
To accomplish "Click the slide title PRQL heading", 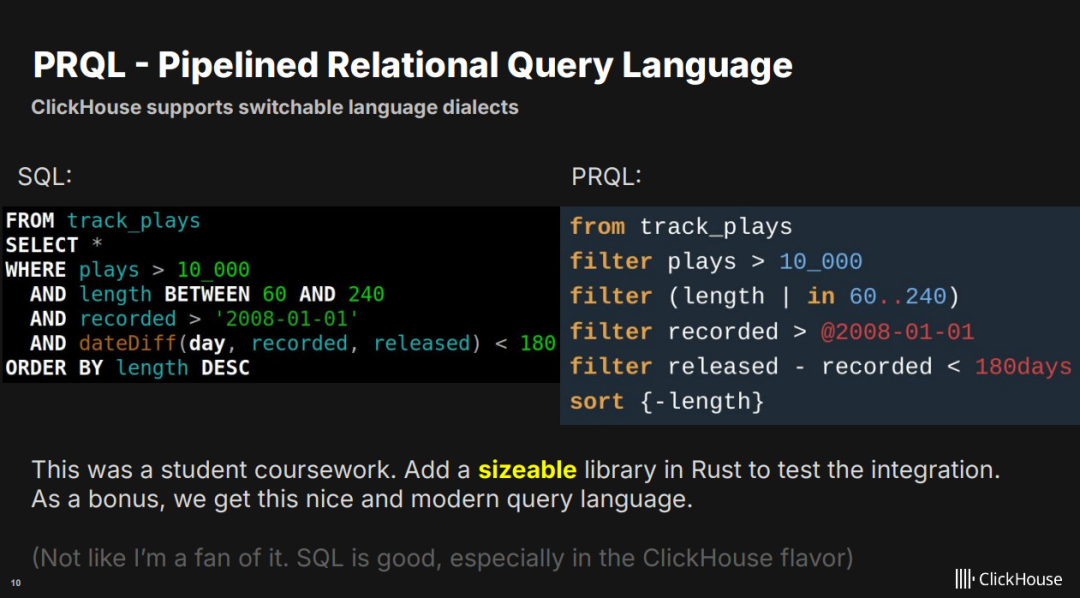I will [412, 65].
